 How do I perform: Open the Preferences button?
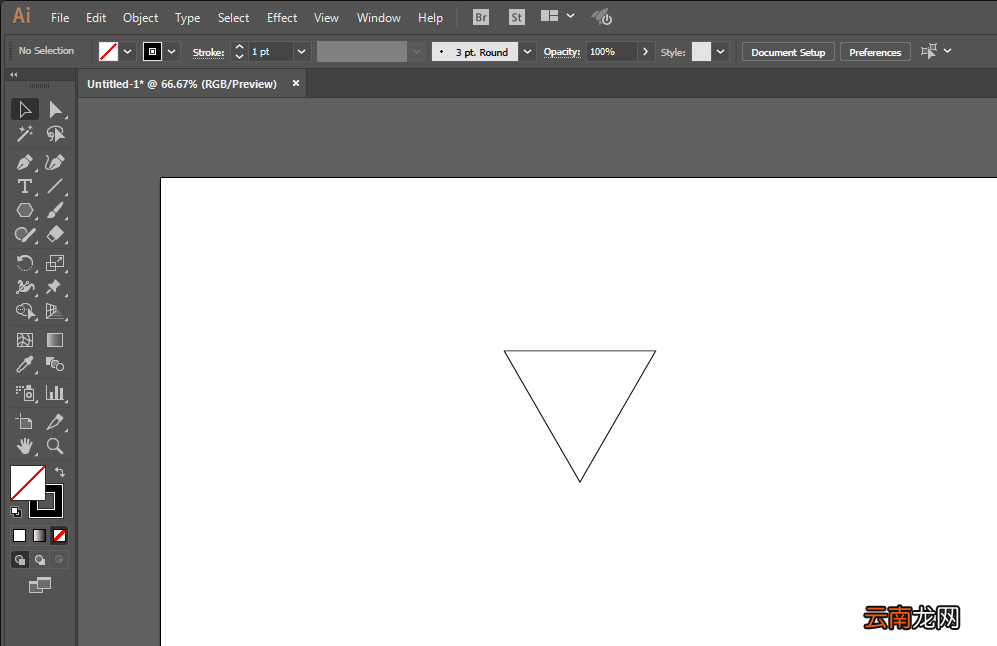pos(875,52)
